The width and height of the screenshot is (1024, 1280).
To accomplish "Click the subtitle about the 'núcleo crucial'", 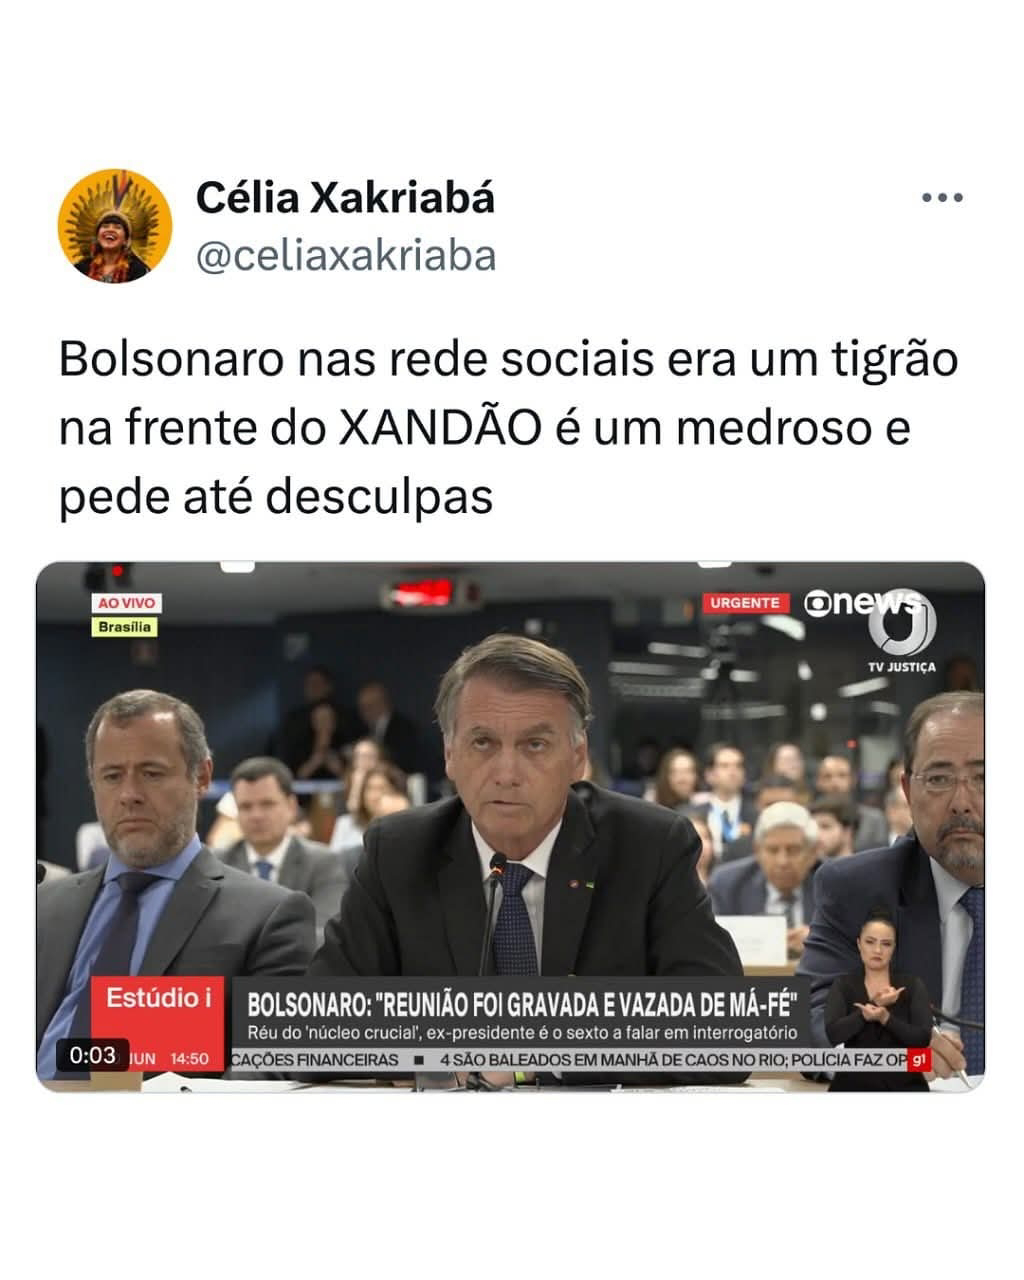I will click(522, 1032).
